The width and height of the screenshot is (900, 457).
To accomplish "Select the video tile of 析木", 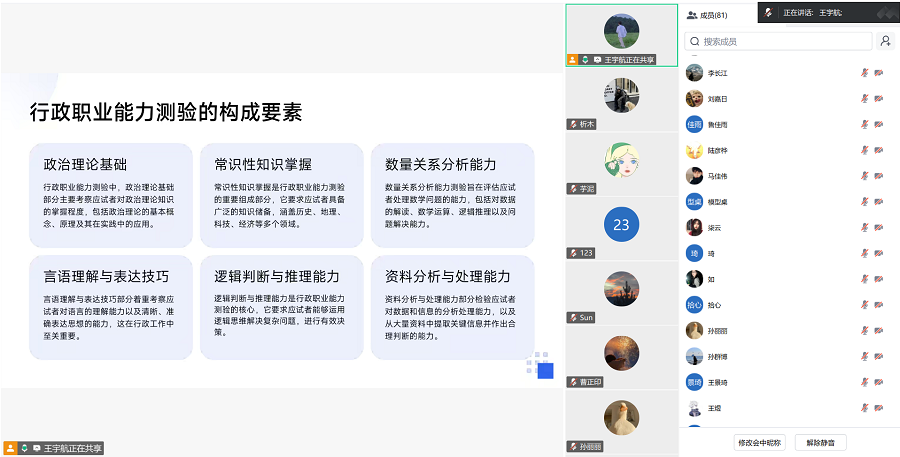I will [x=621, y=98].
